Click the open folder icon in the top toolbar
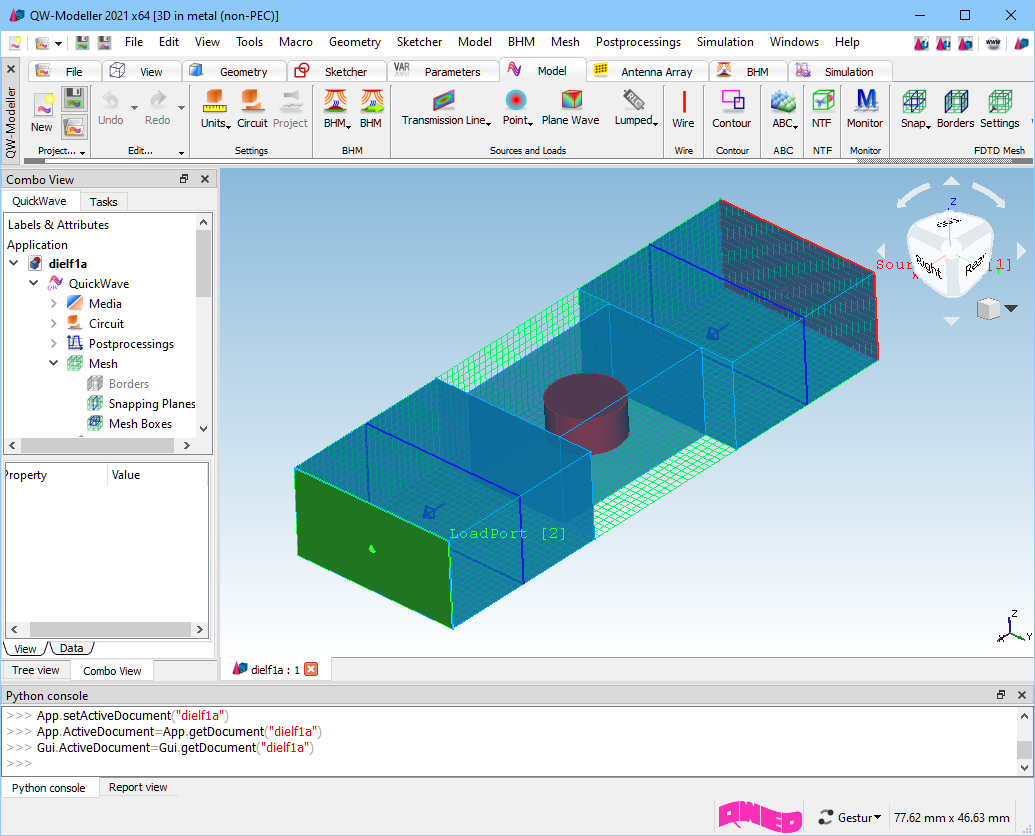This screenshot has height=836, width=1035. click(x=42, y=43)
